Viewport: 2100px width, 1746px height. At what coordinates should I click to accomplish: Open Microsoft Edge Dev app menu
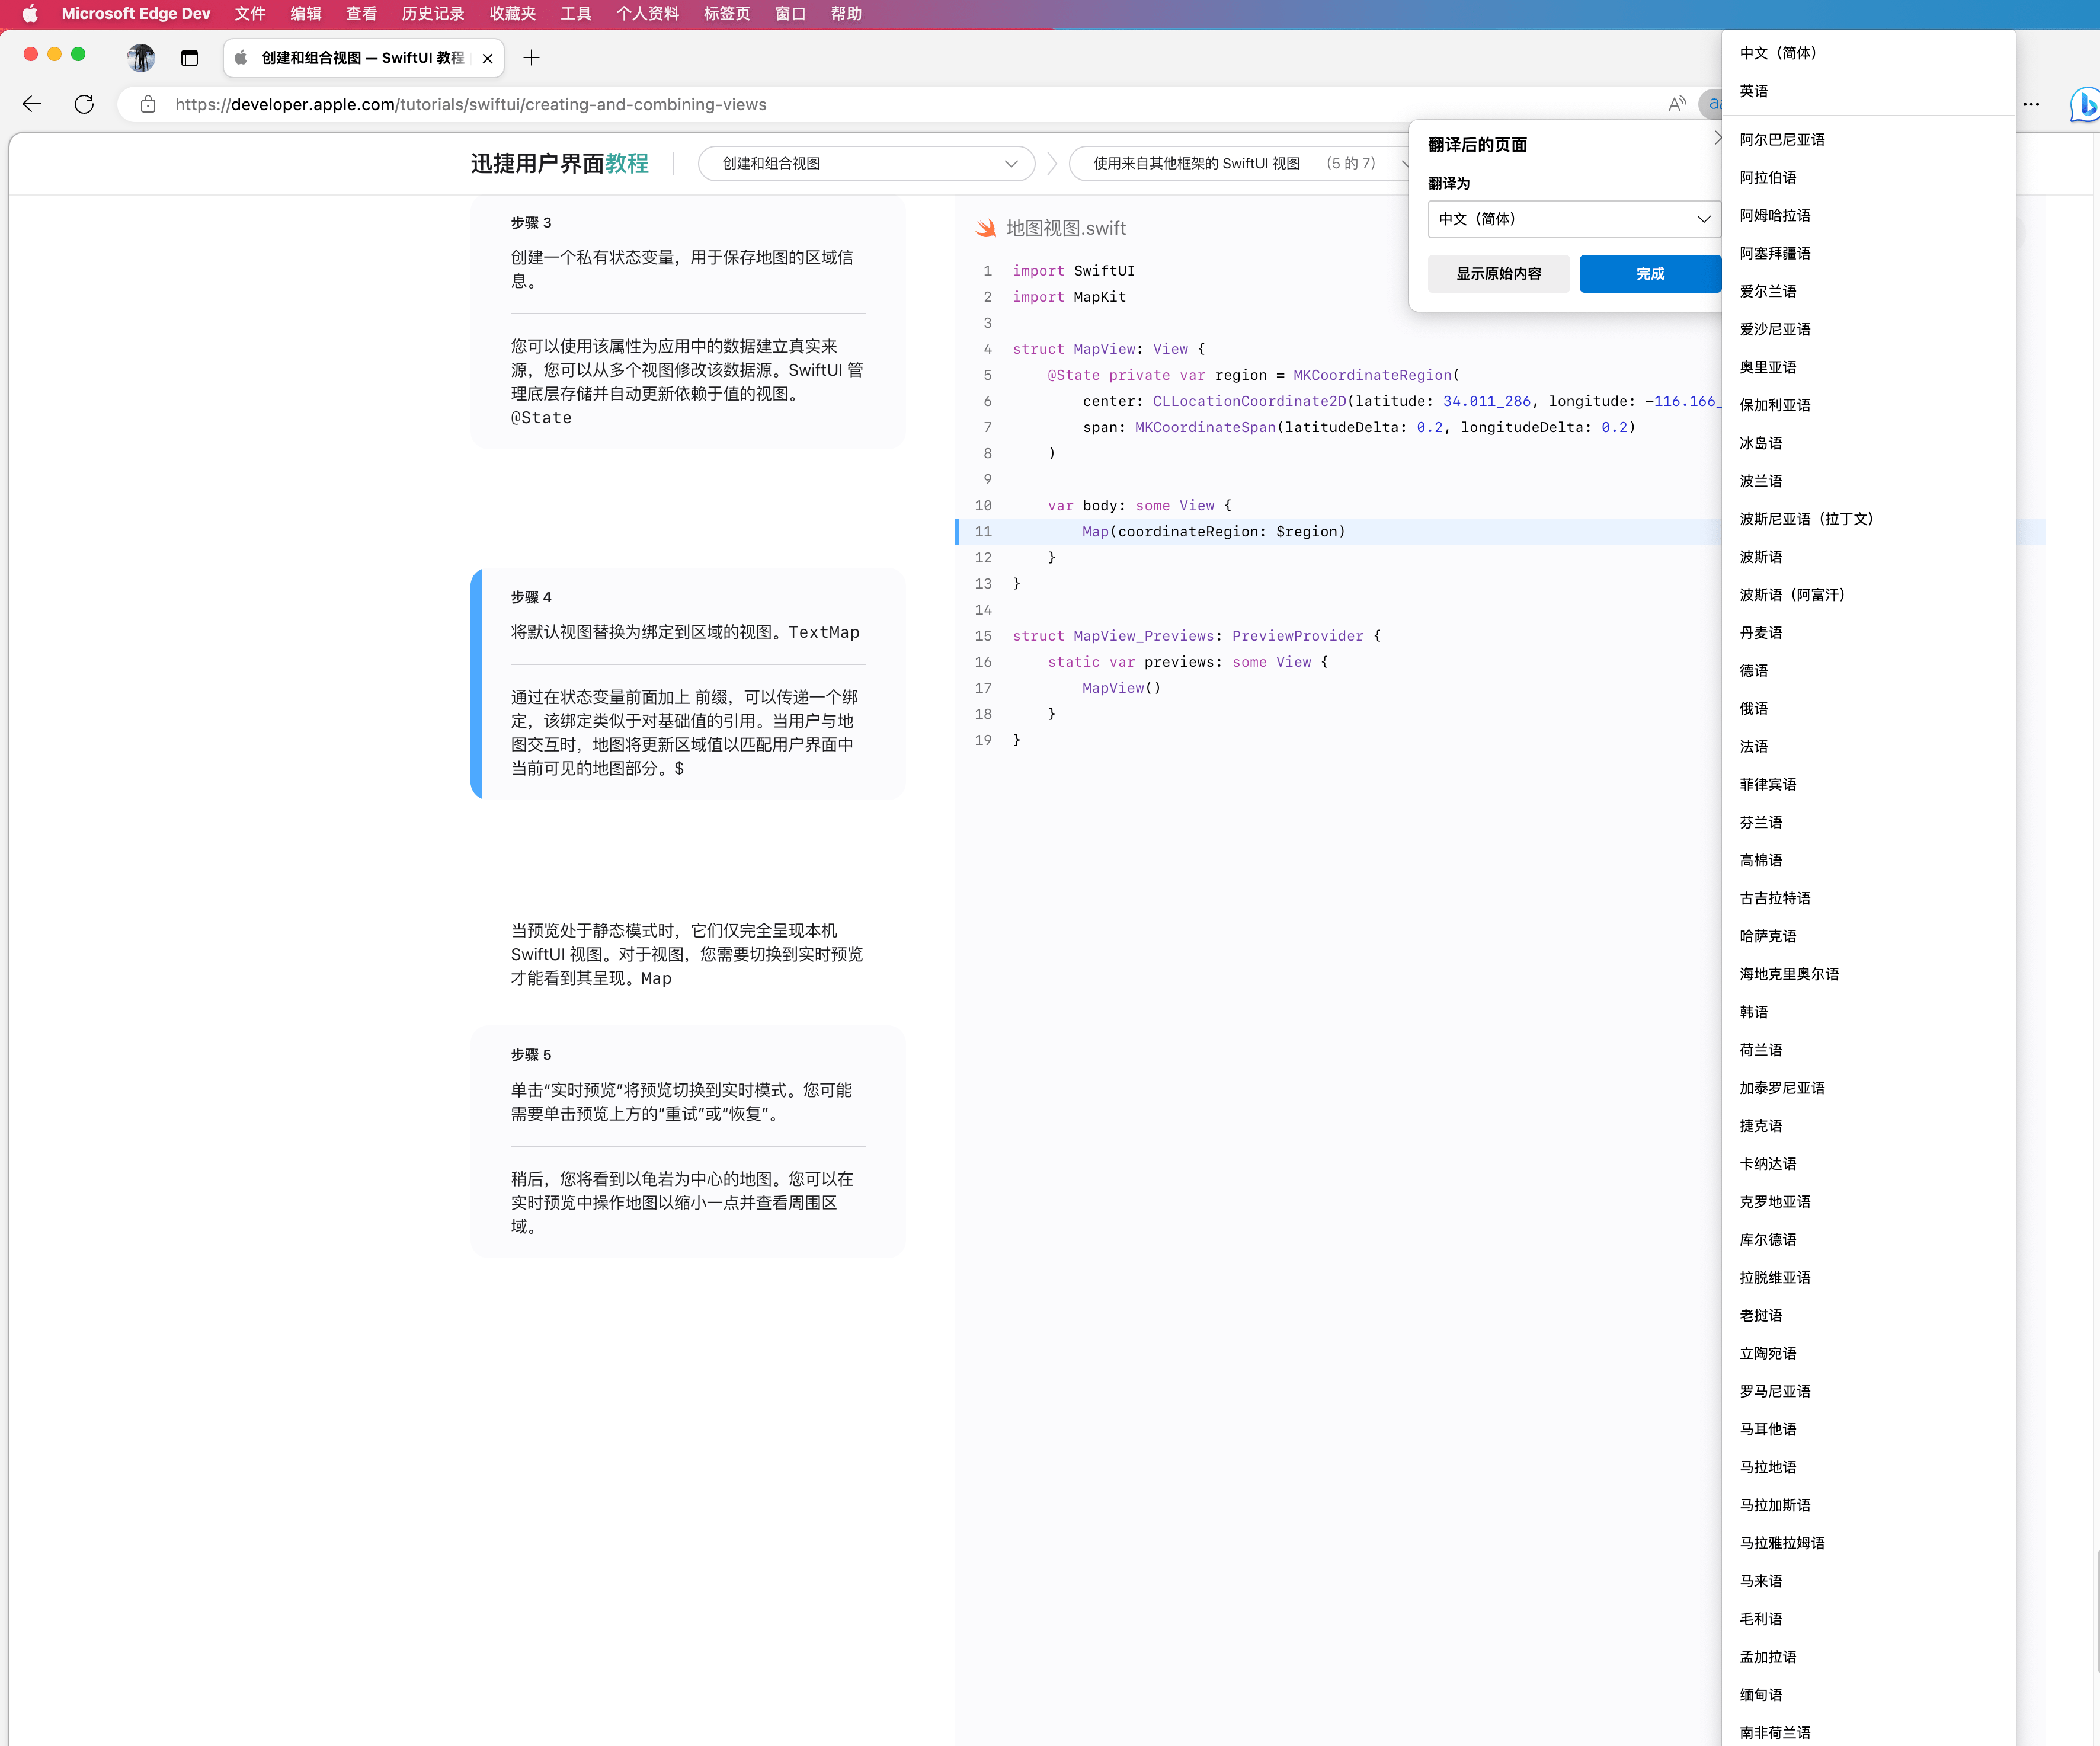click(136, 14)
